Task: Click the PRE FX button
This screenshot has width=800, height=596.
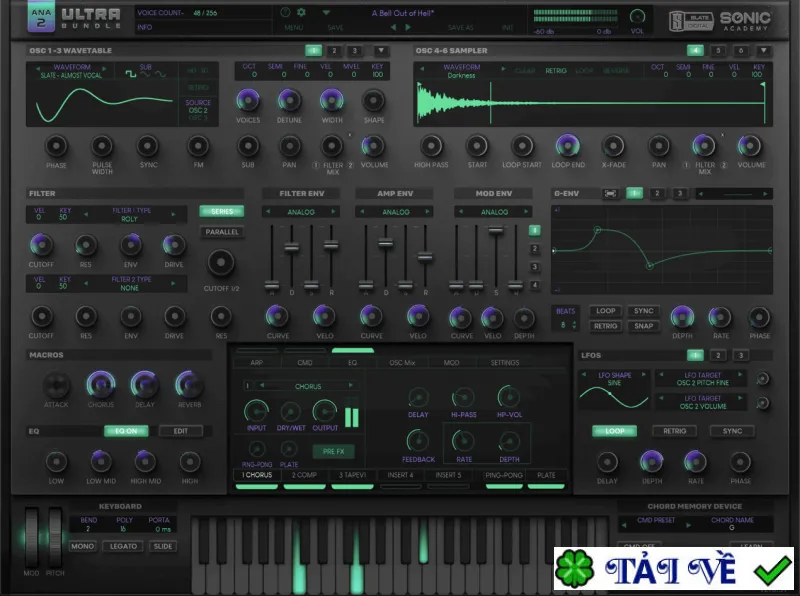Action: point(334,451)
